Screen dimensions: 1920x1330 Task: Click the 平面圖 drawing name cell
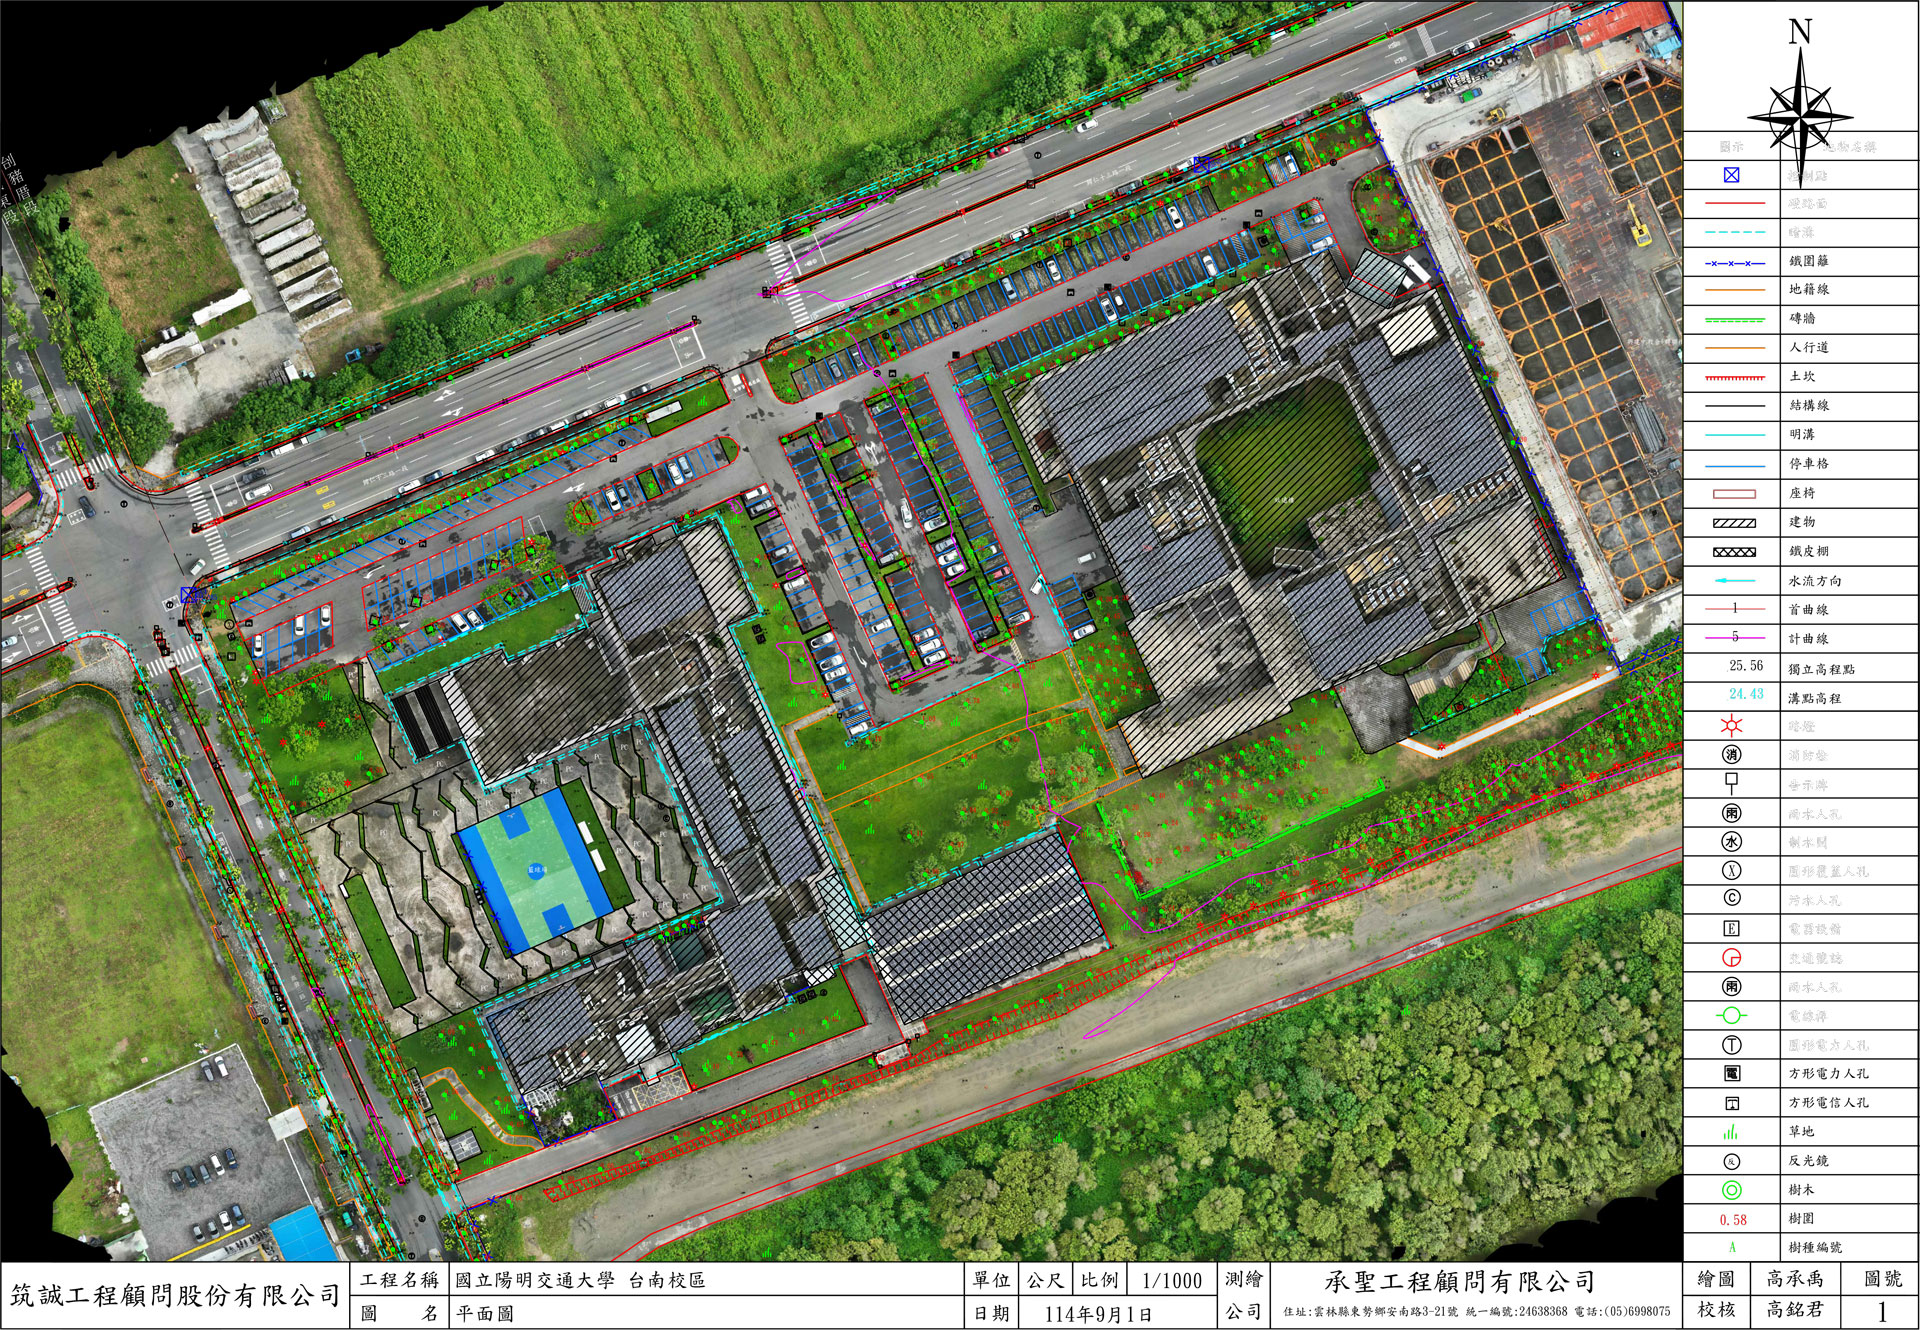pyautogui.click(x=485, y=1314)
